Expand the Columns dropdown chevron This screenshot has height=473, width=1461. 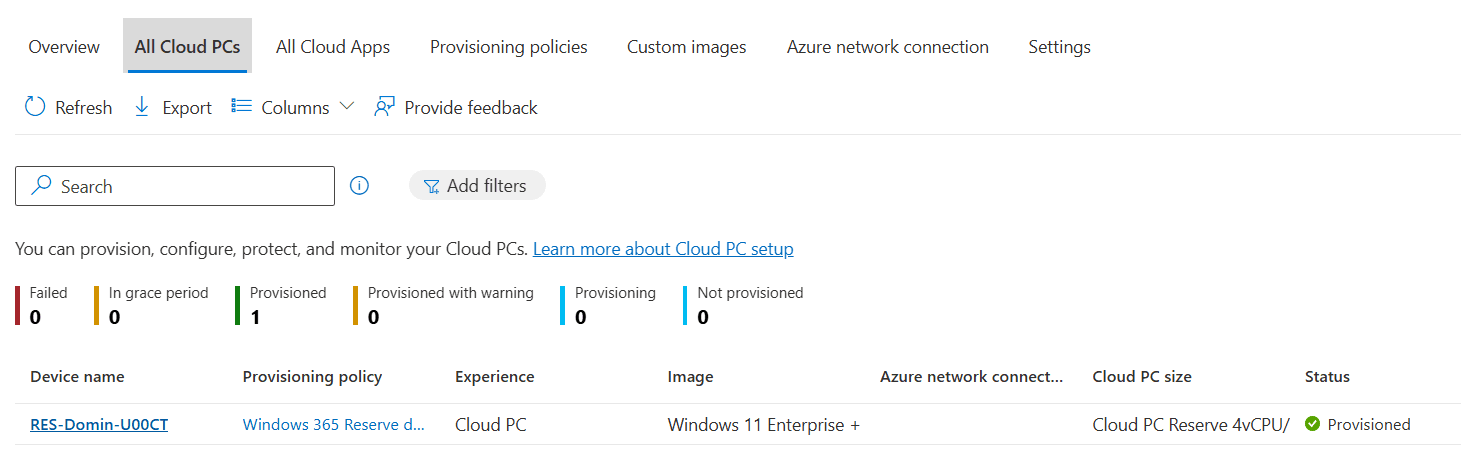[347, 106]
